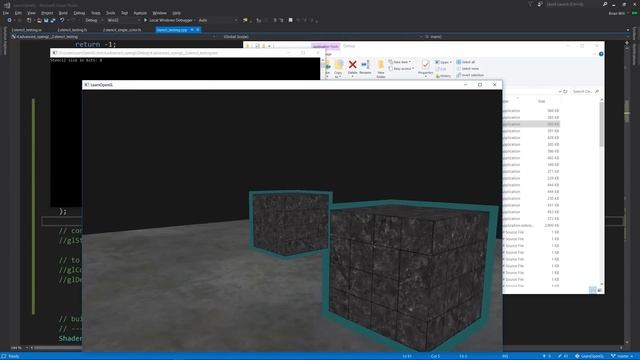Expand the main() member dropdown

pos(524,37)
